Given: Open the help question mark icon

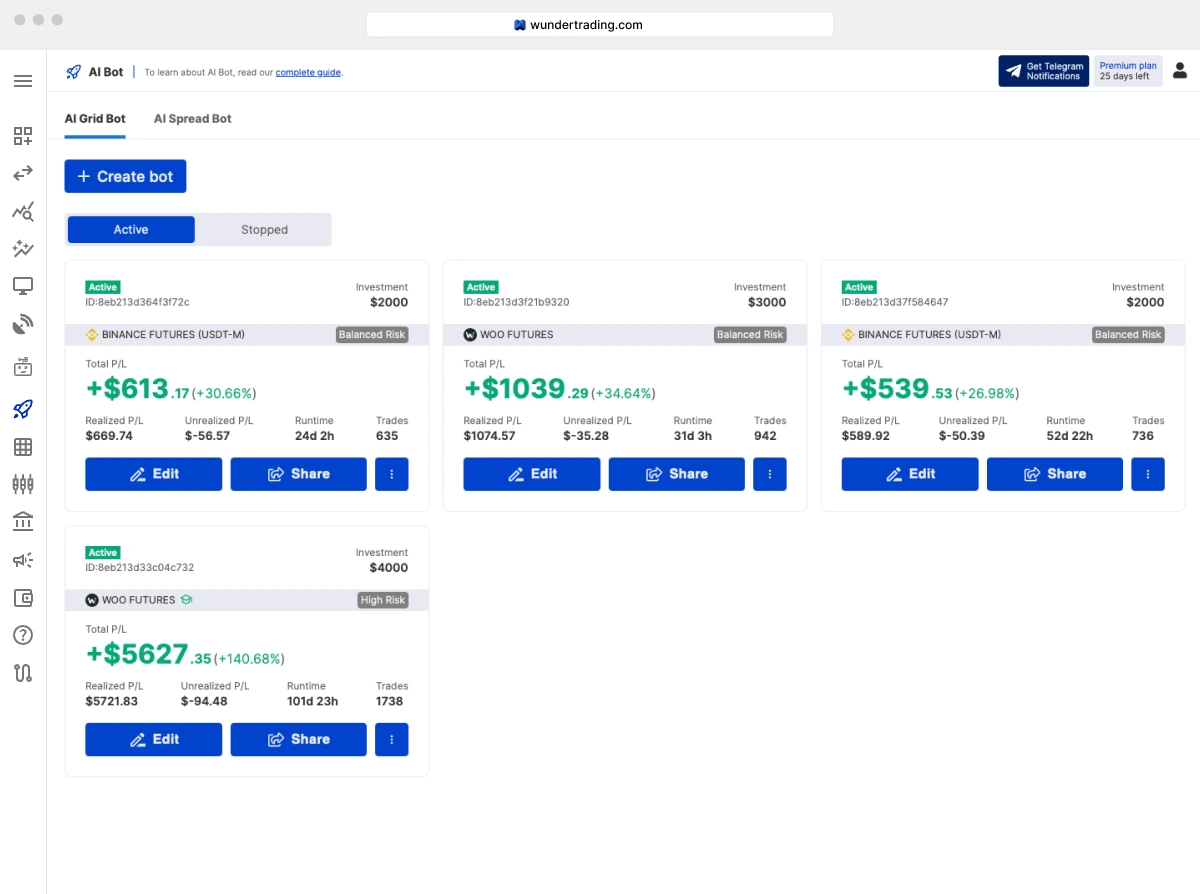Looking at the screenshot, I should coord(23,634).
